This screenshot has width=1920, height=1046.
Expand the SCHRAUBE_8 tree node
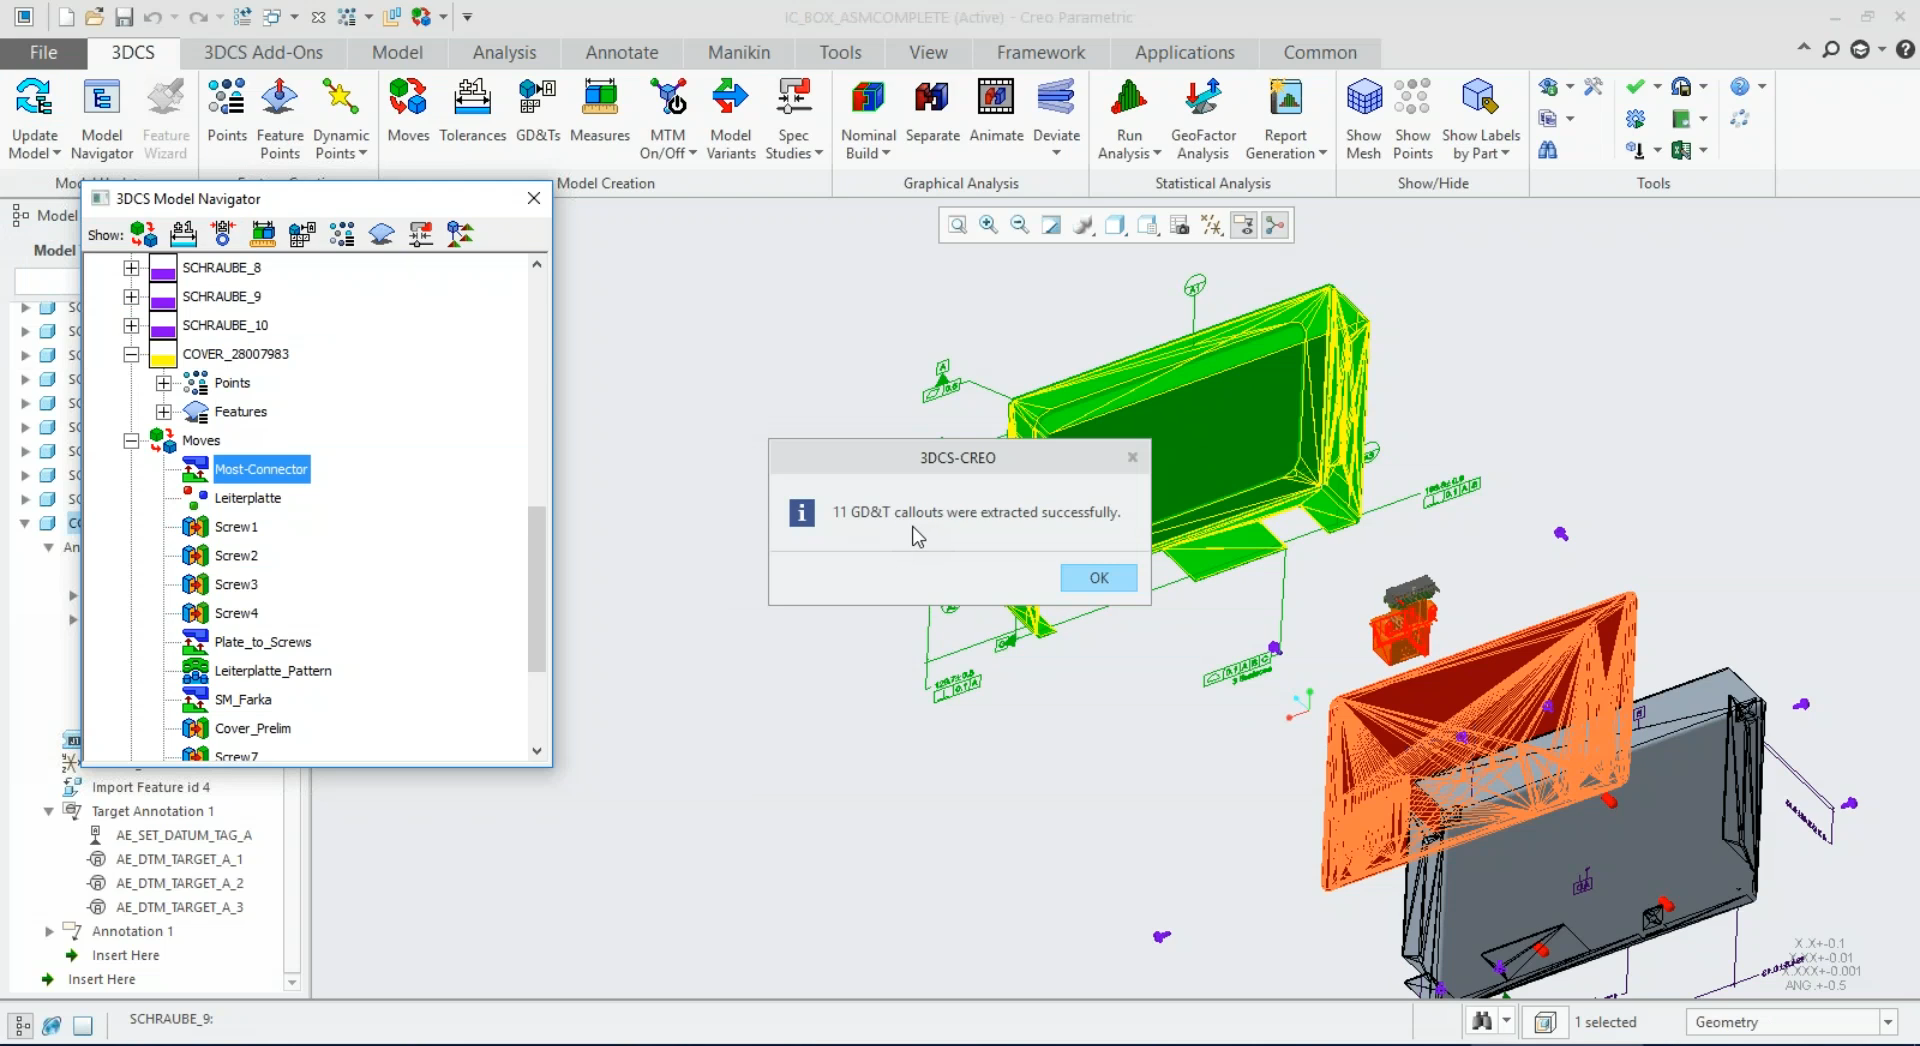click(131, 267)
